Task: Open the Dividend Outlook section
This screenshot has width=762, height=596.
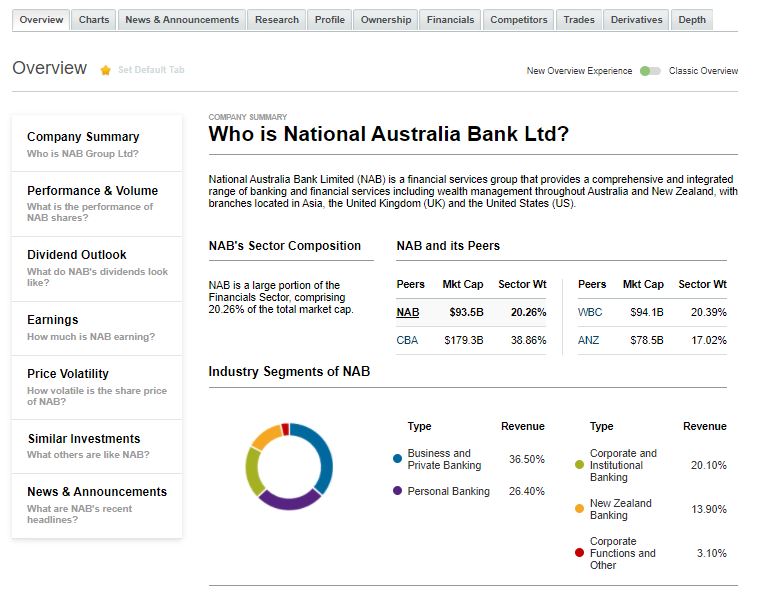Action: click(x=97, y=269)
